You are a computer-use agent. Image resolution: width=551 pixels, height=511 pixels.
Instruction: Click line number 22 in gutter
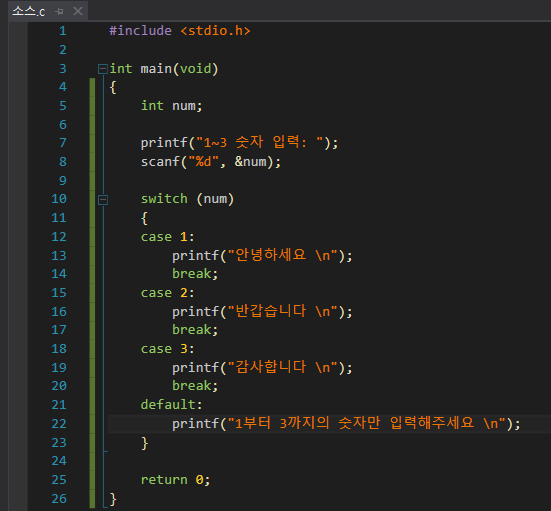[59, 423]
